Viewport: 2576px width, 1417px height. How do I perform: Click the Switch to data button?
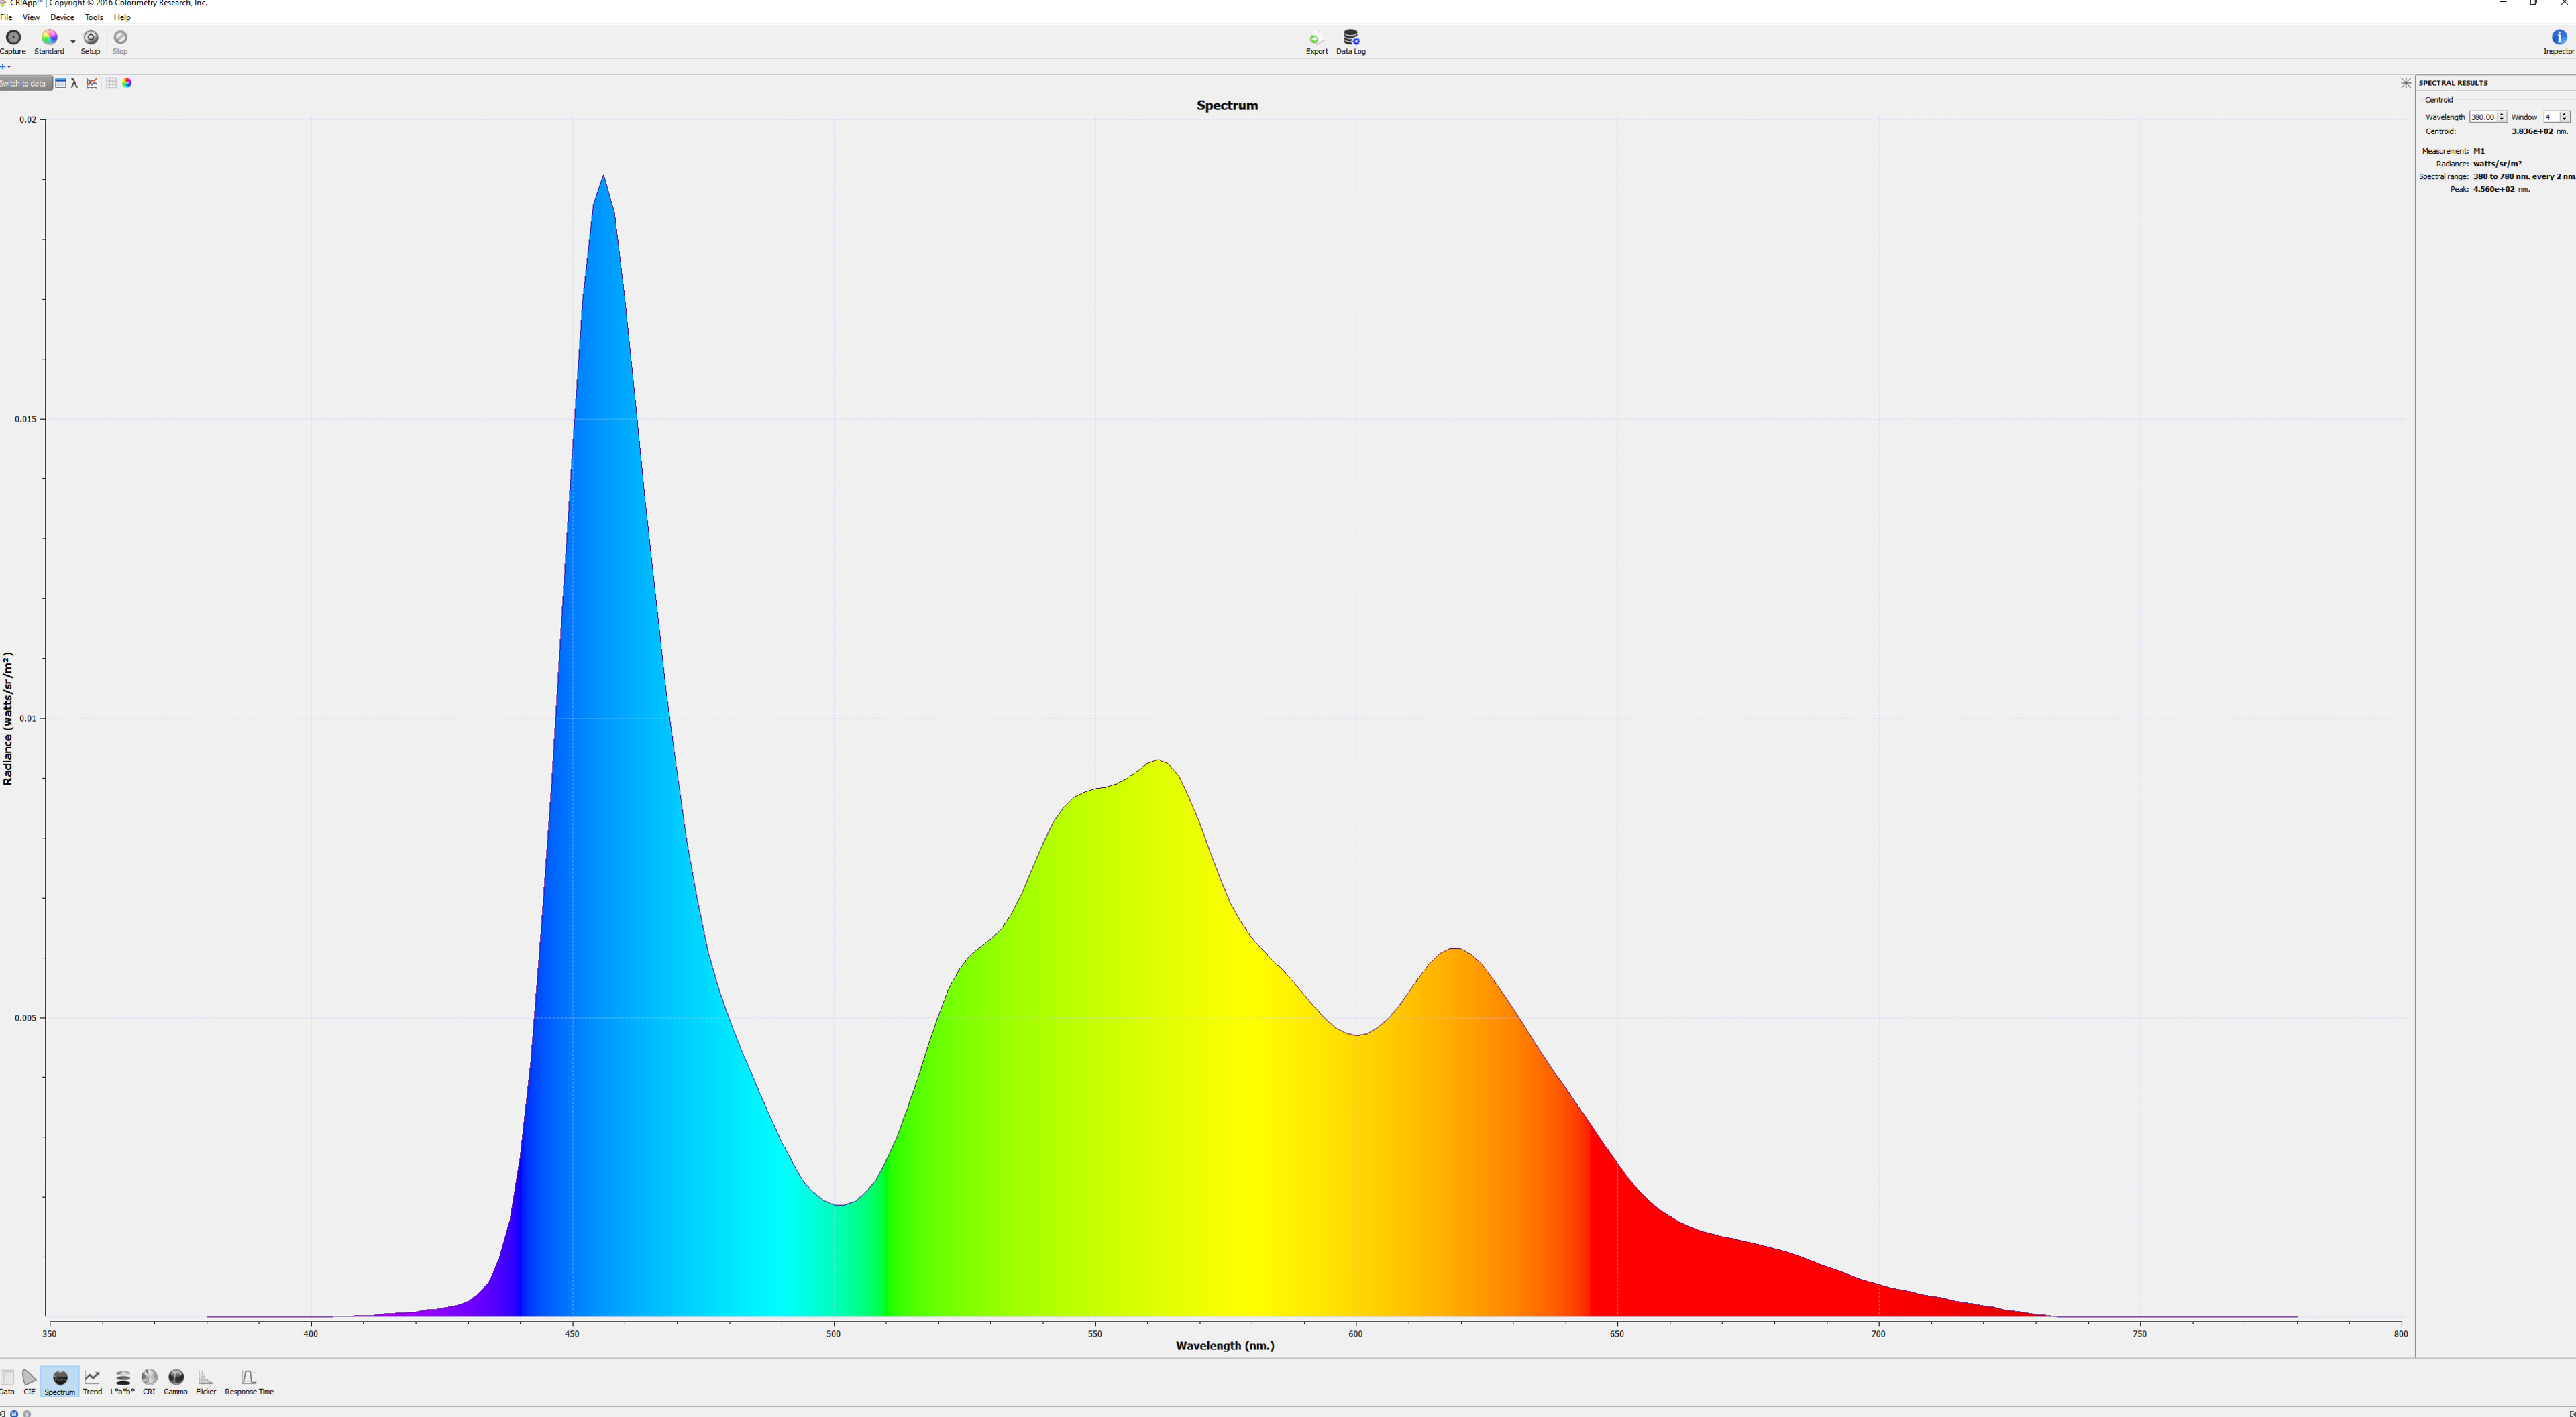click(24, 84)
